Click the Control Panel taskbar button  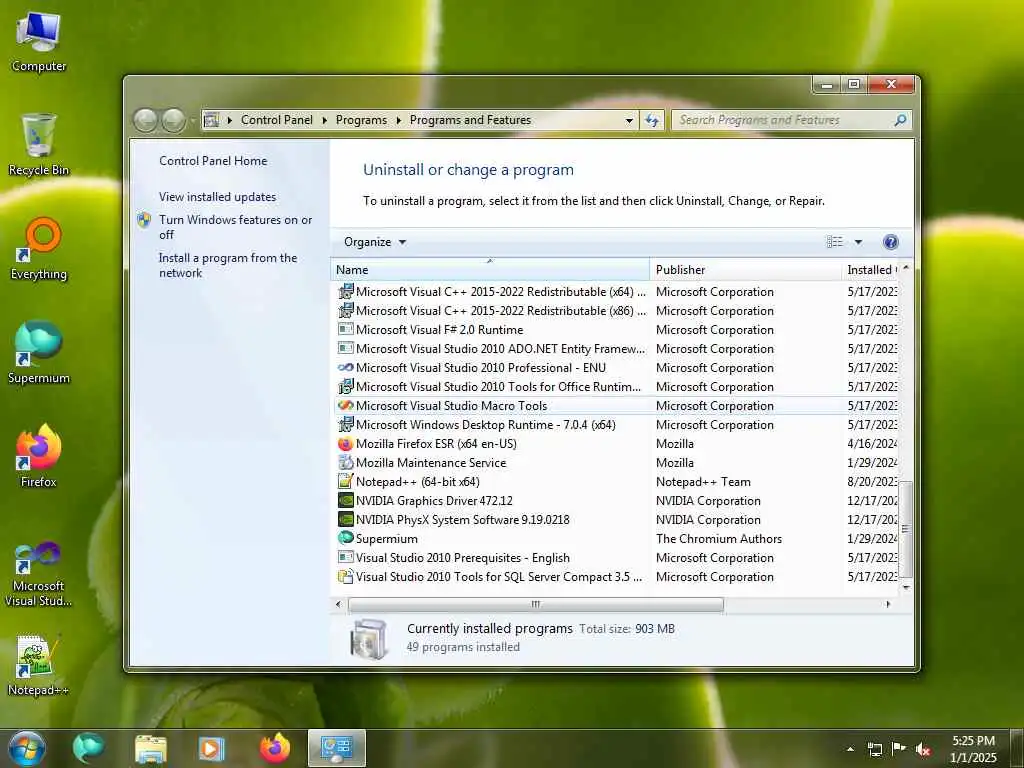coord(337,748)
